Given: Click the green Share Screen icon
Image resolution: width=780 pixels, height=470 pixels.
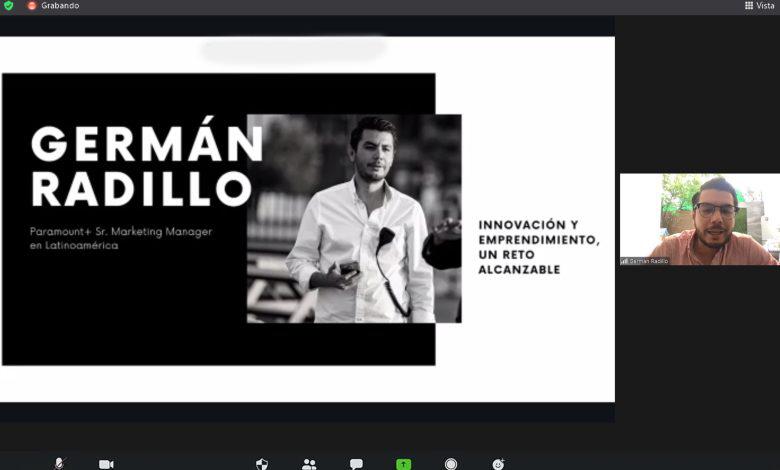Looking at the screenshot, I should [x=403, y=464].
